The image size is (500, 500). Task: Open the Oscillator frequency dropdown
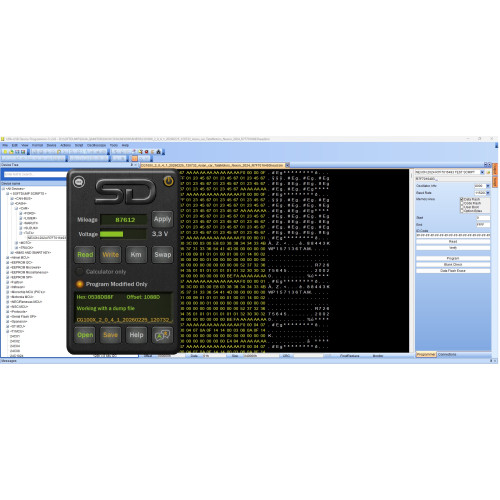coord(488,186)
